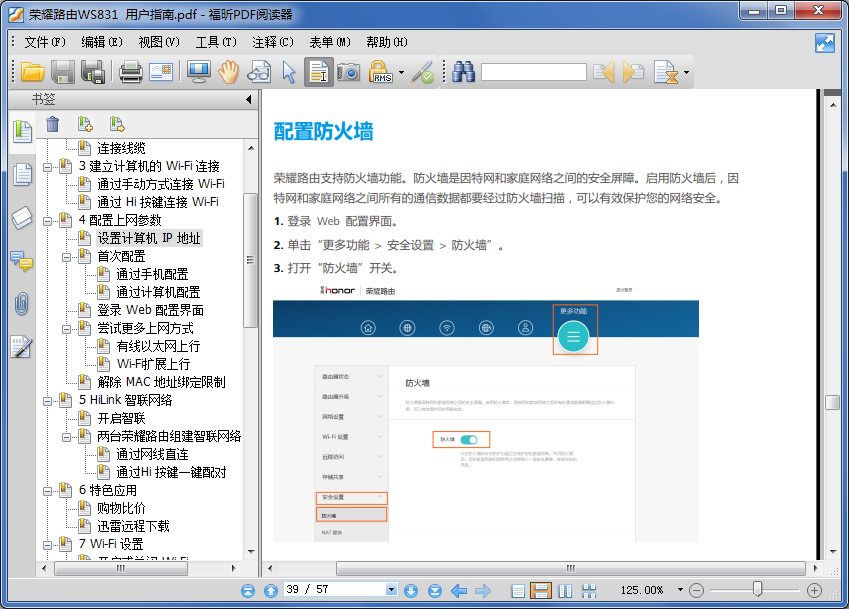Open the 工具(T) menu
This screenshot has width=849, height=609.
(216, 42)
